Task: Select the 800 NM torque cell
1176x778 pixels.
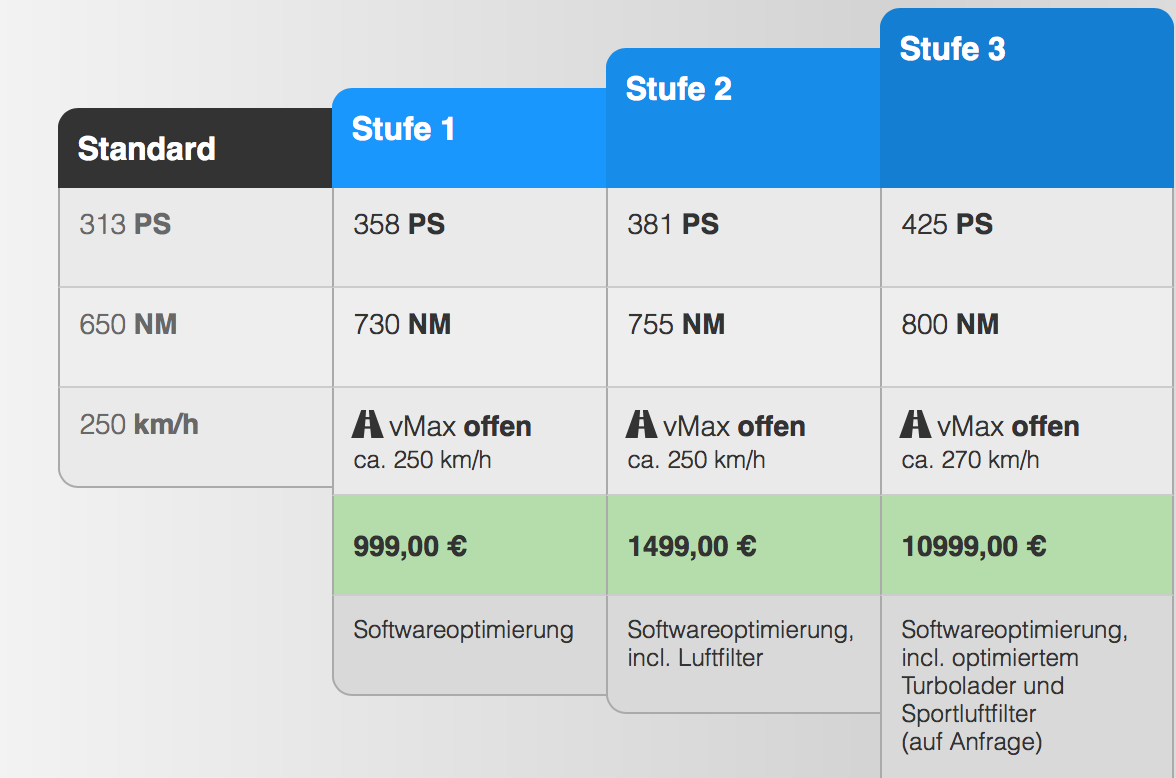Action: [x=1027, y=337]
